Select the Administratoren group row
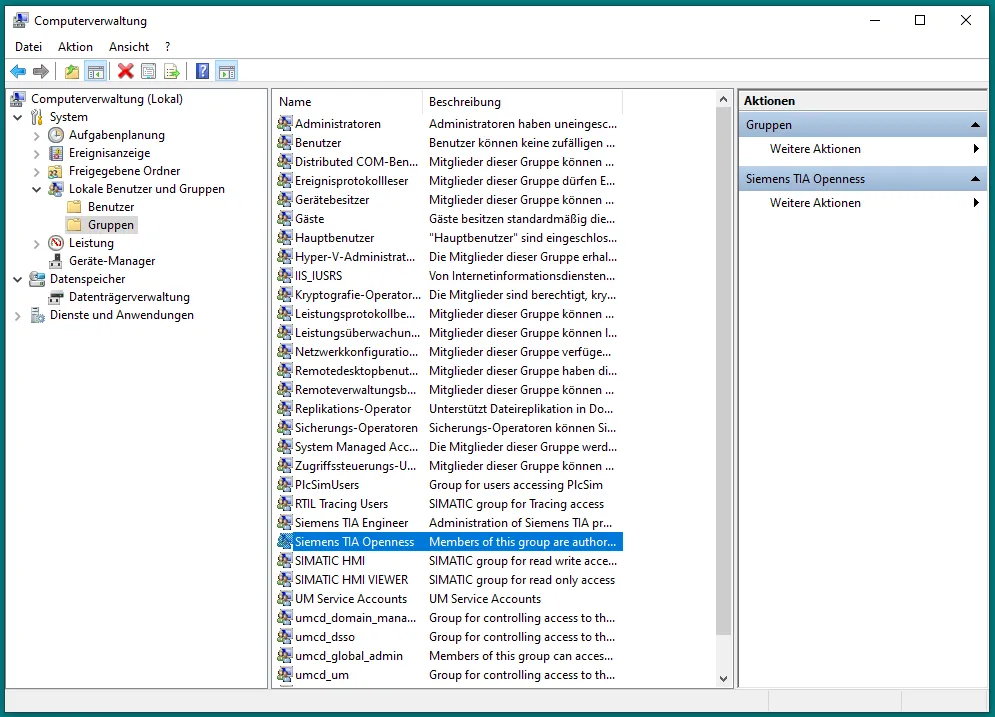Image resolution: width=995 pixels, height=717 pixels. click(x=449, y=124)
